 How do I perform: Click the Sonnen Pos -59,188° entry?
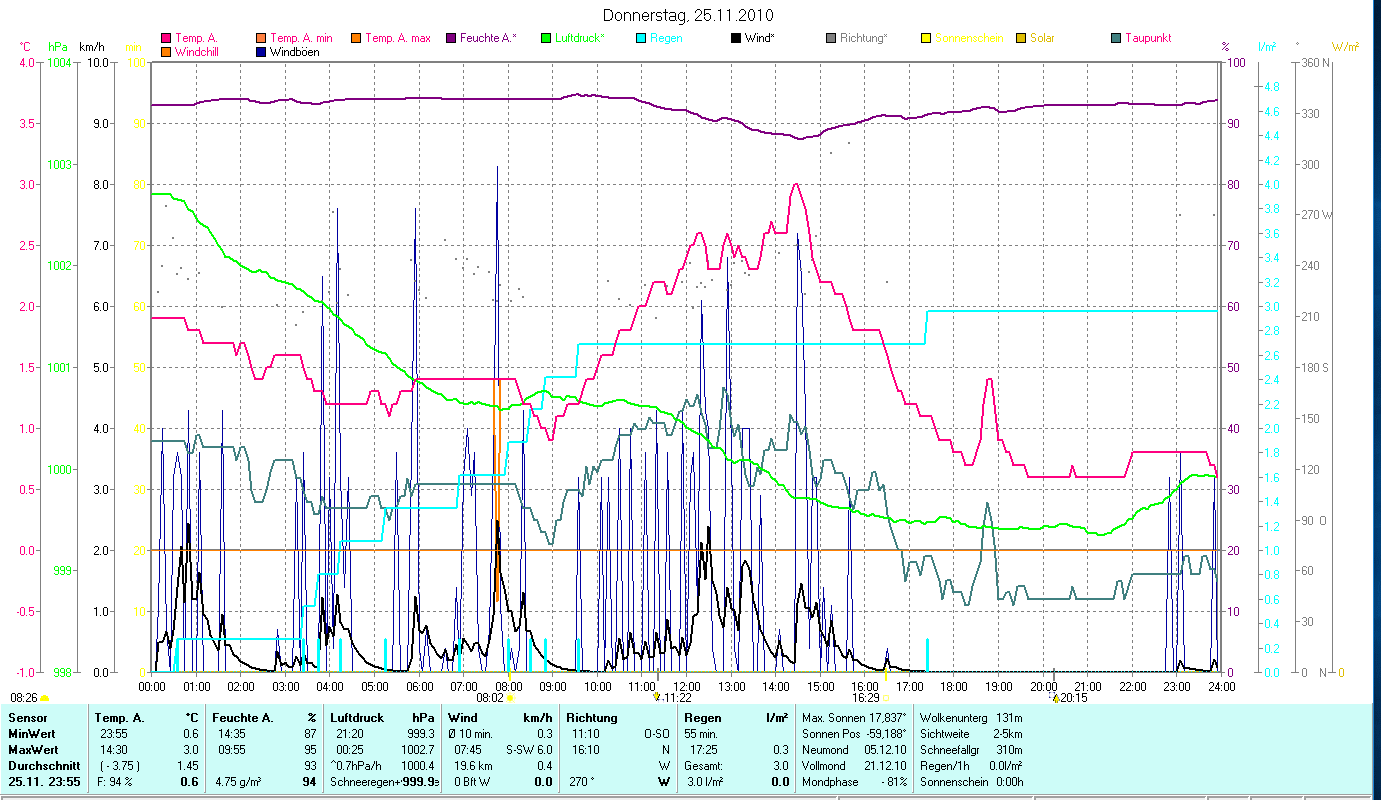coord(854,734)
